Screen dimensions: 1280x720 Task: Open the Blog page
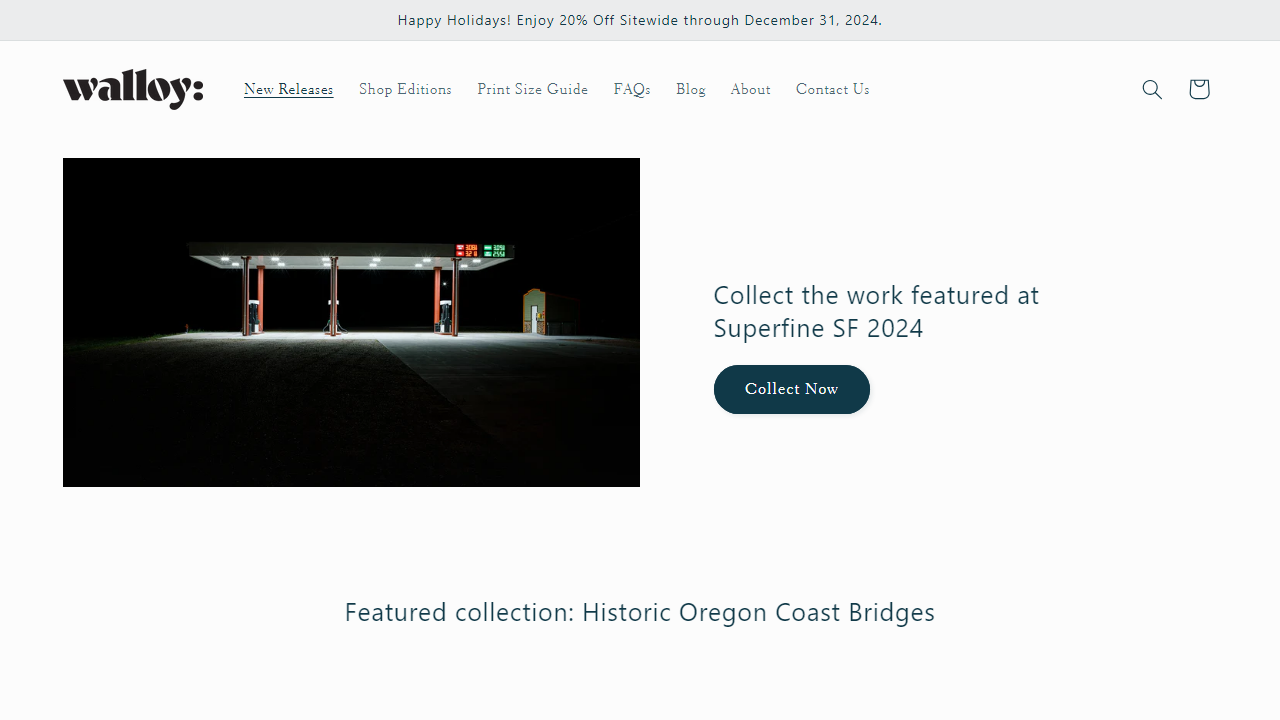[x=690, y=89]
